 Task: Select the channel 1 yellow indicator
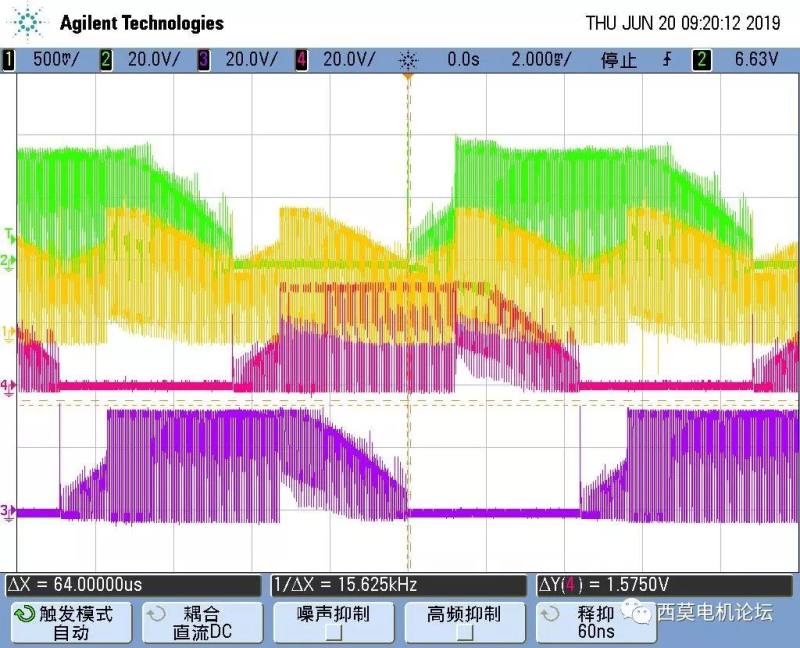click(x=10, y=60)
